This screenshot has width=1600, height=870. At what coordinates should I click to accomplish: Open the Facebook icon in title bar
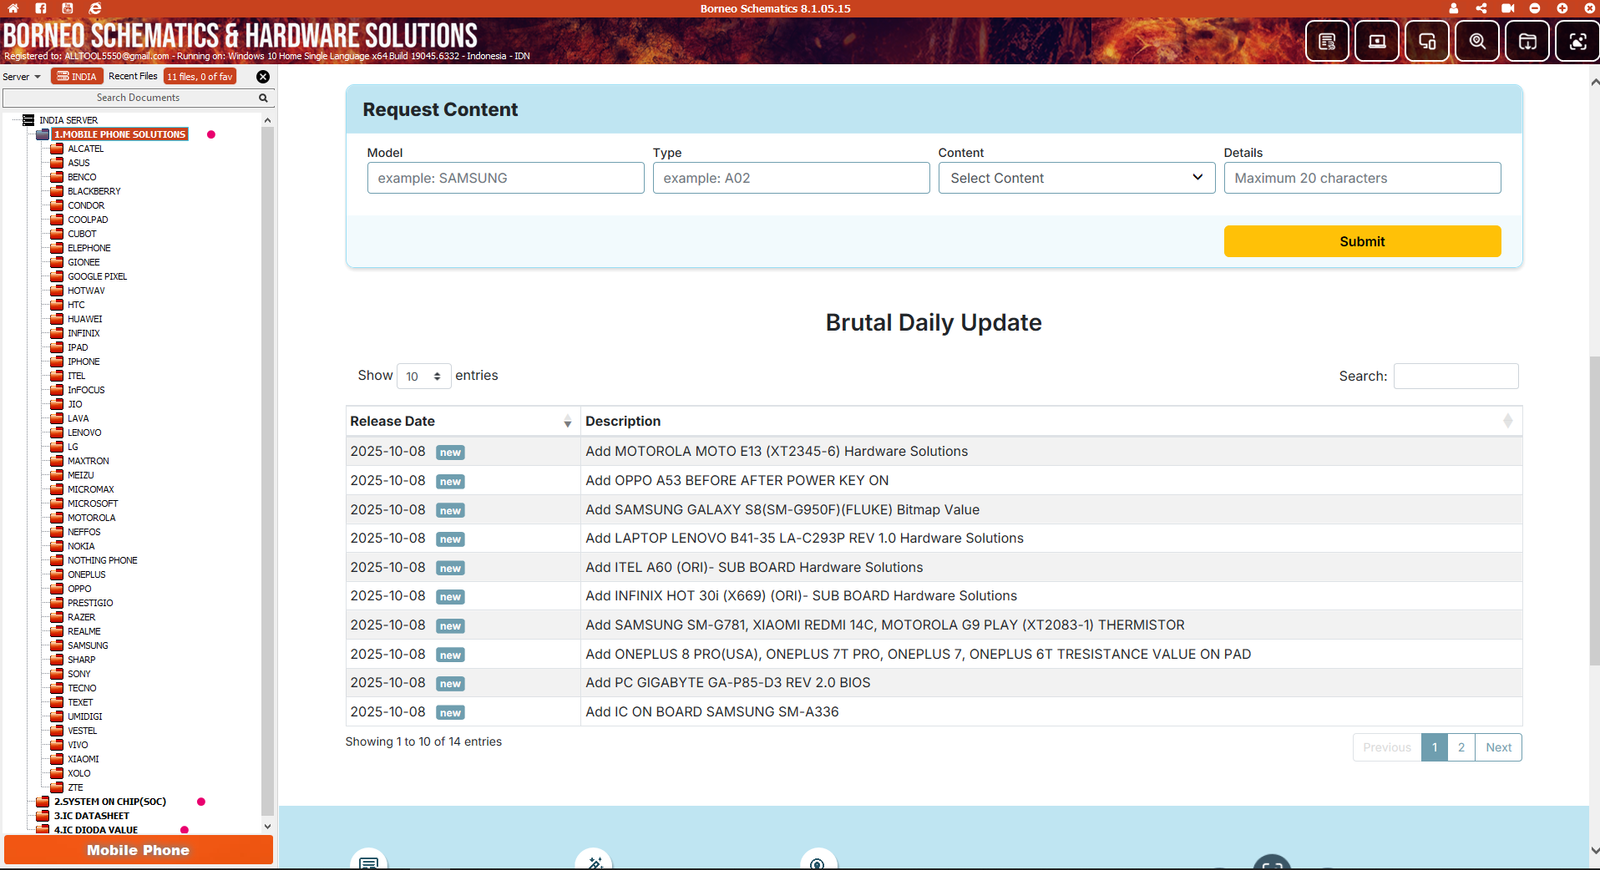tap(40, 8)
